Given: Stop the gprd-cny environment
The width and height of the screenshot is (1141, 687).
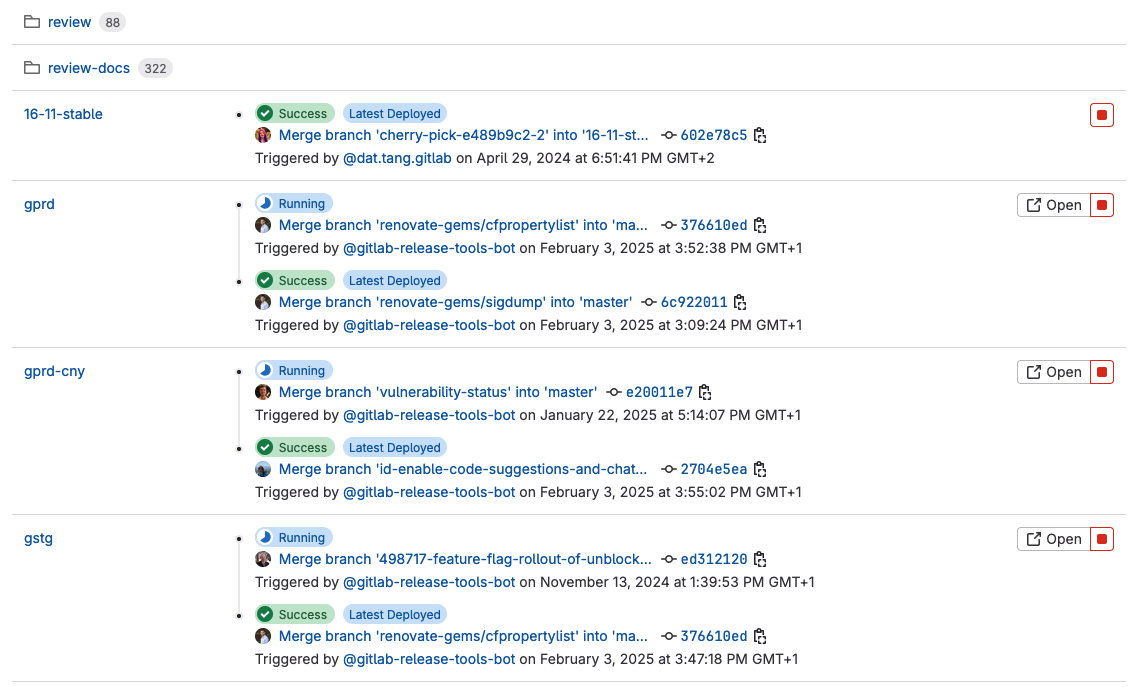Looking at the screenshot, I should click(x=1101, y=372).
